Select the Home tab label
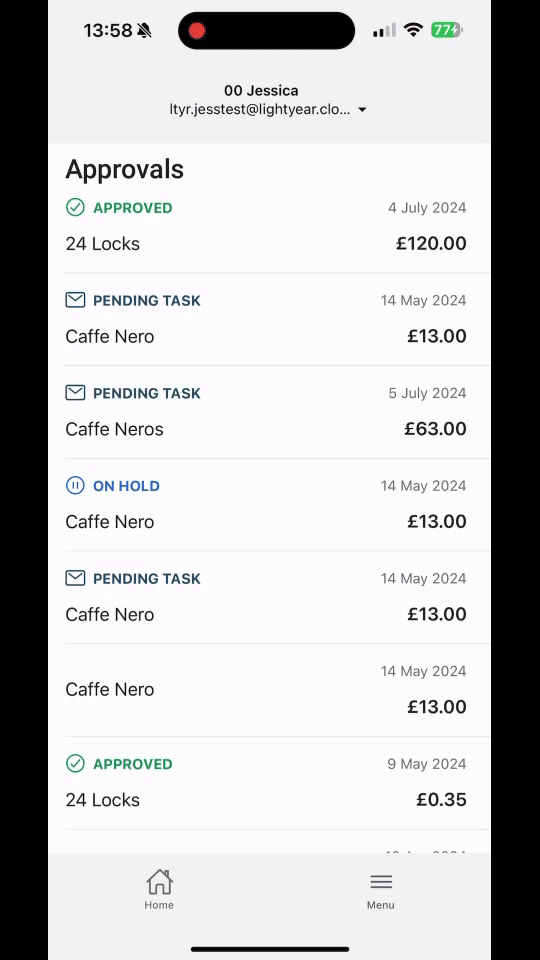 click(x=159, y=905)
